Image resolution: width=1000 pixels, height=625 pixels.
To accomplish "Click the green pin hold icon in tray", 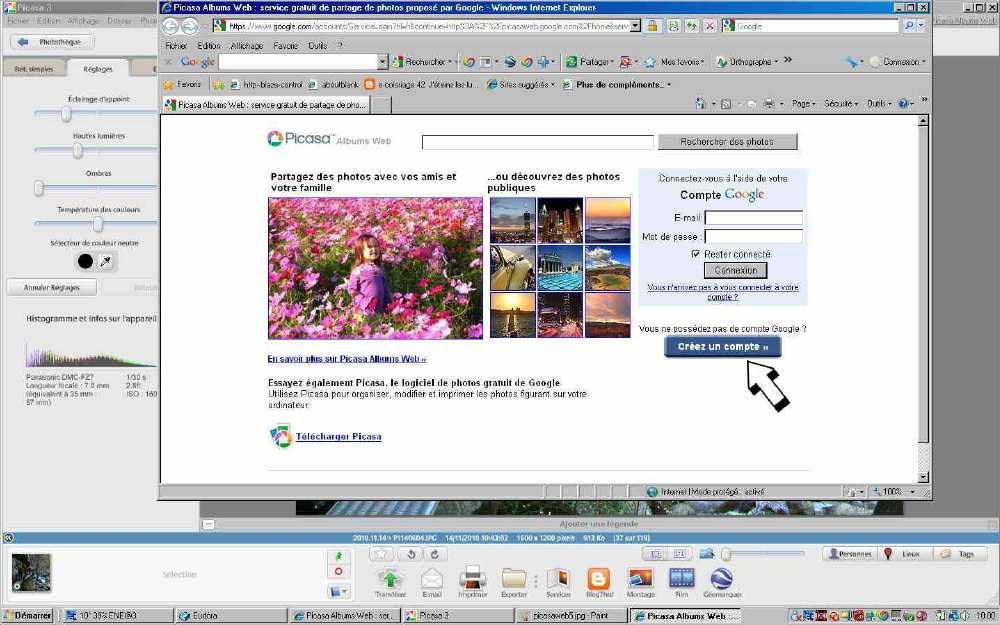I will 339,556.
